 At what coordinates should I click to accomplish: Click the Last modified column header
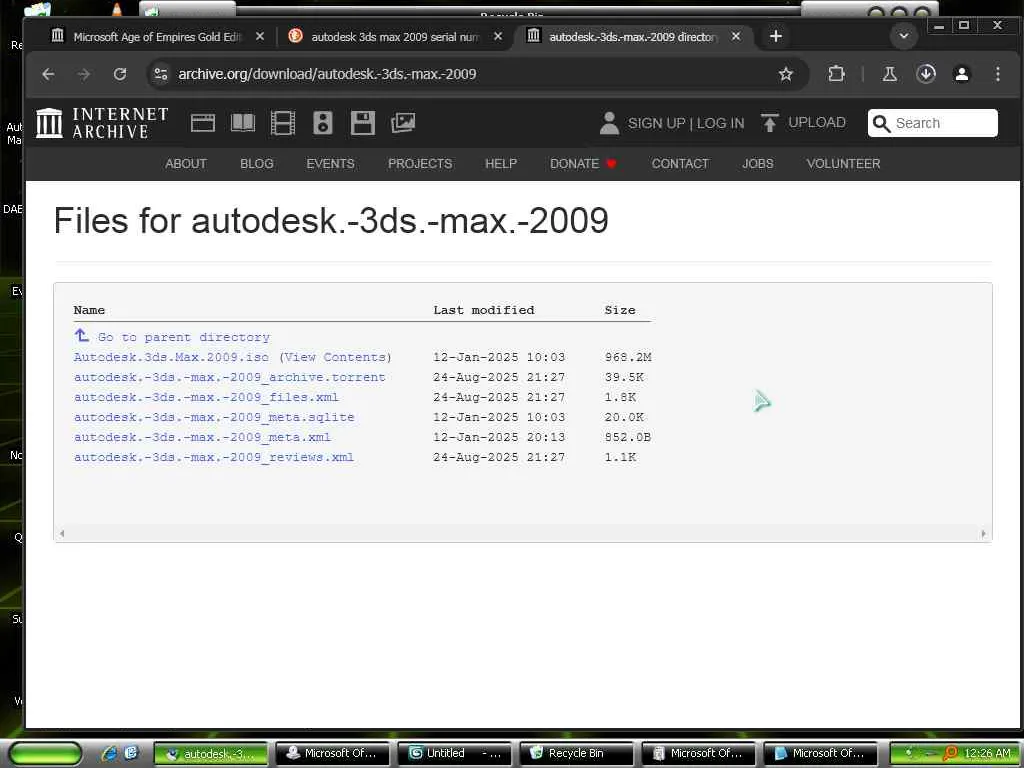tap(484, 310)
